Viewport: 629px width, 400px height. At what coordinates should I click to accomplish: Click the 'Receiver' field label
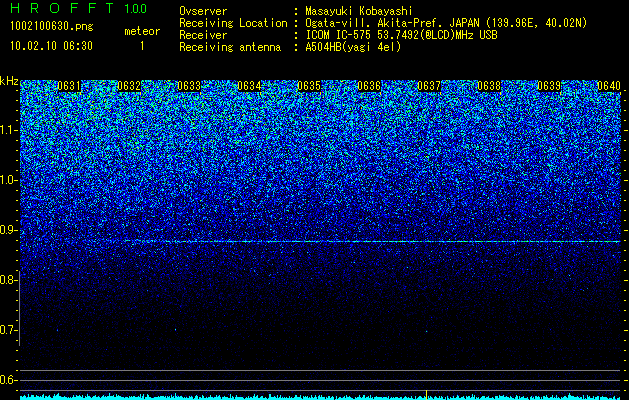(x=203, y=35)
